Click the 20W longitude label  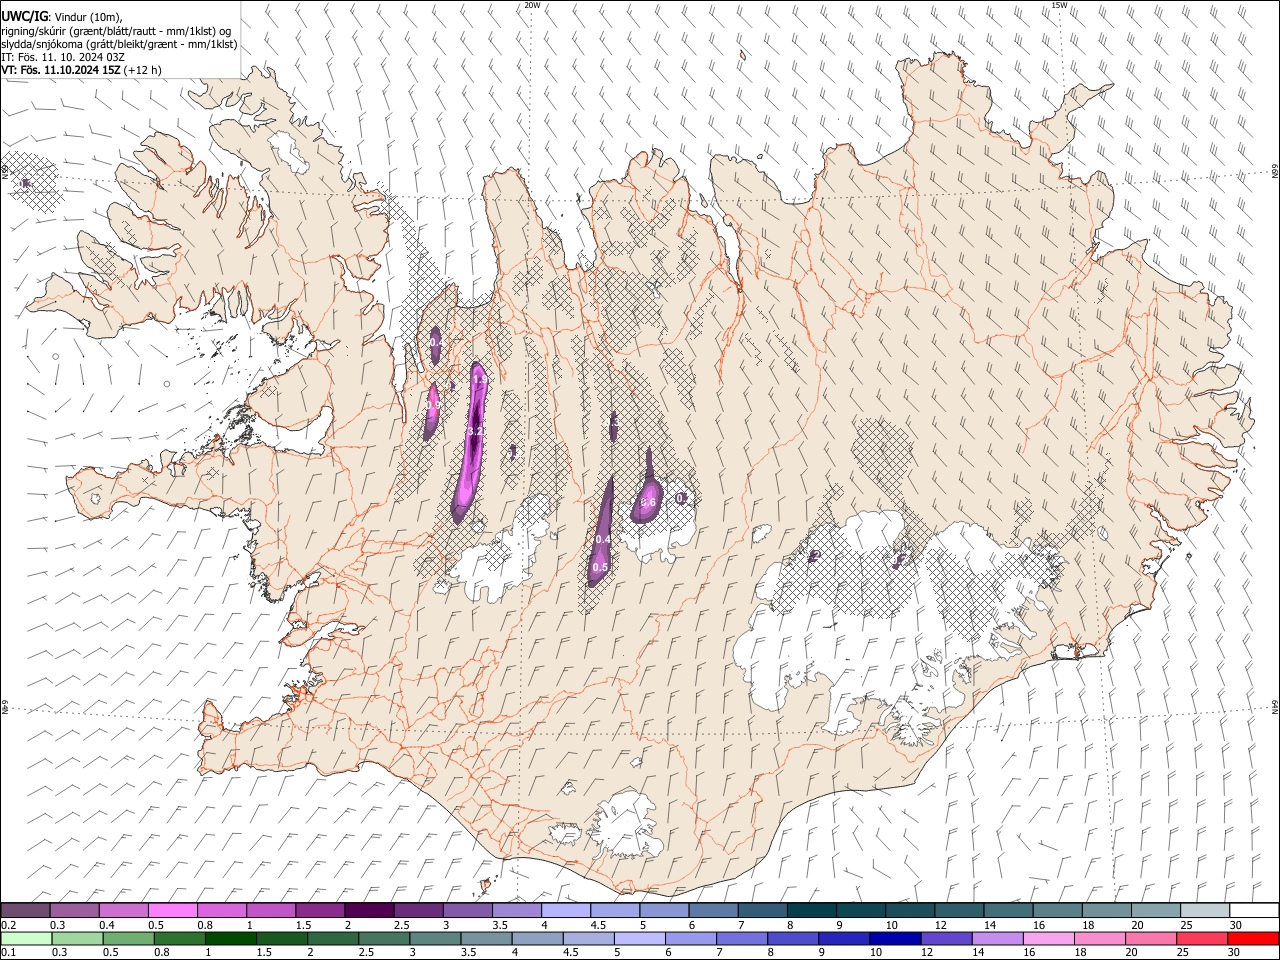(532, 5)
